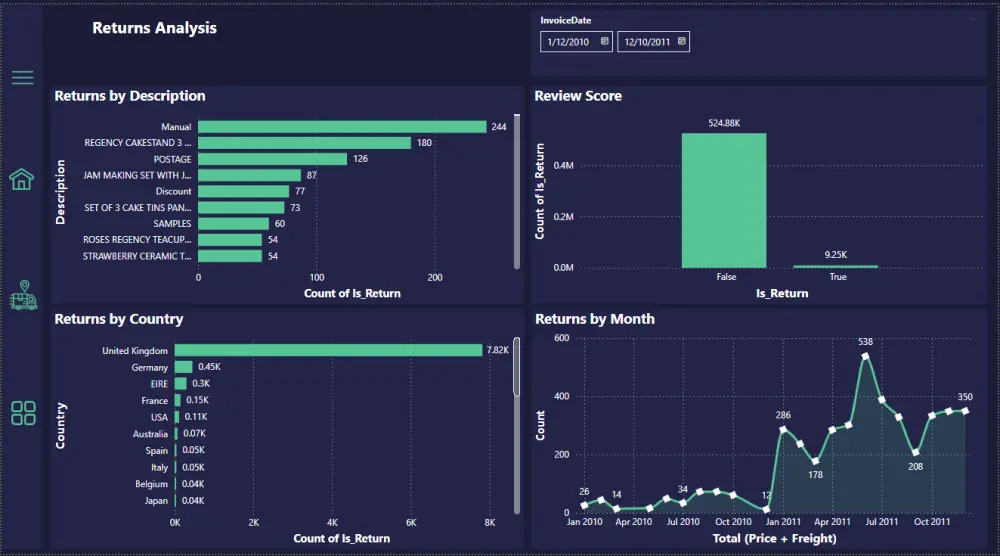Select the JAM MAKING SET bar
This screenshot has height=556, width=1000.
[249, 175]
